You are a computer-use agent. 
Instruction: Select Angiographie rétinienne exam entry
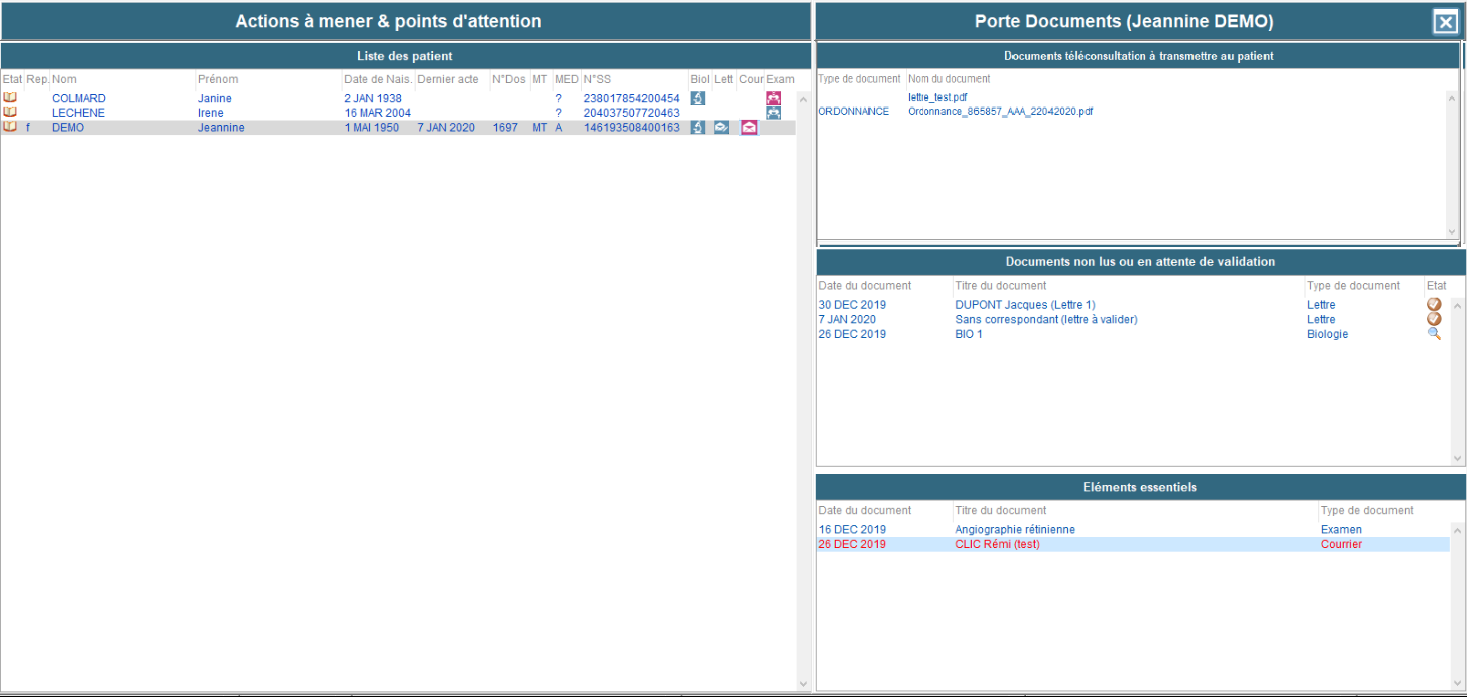coord(1014,530)
